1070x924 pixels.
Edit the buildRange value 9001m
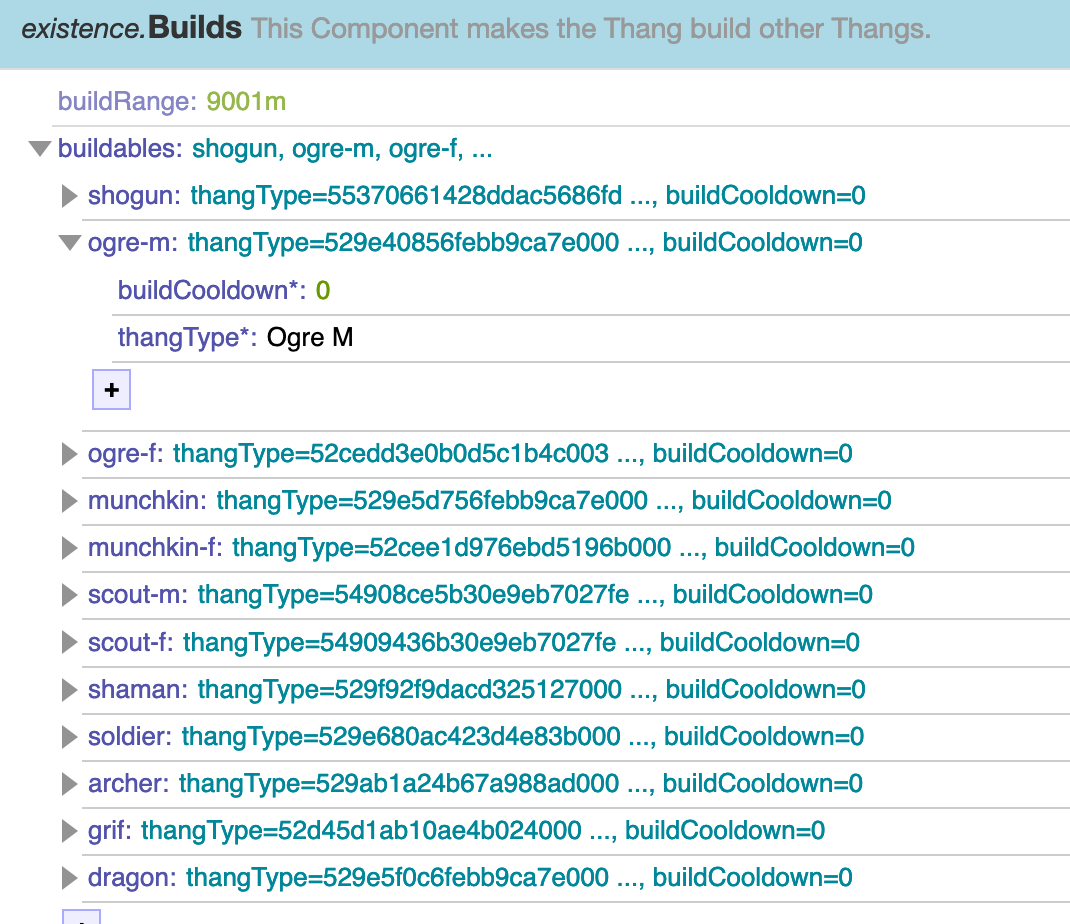(246, 102)
